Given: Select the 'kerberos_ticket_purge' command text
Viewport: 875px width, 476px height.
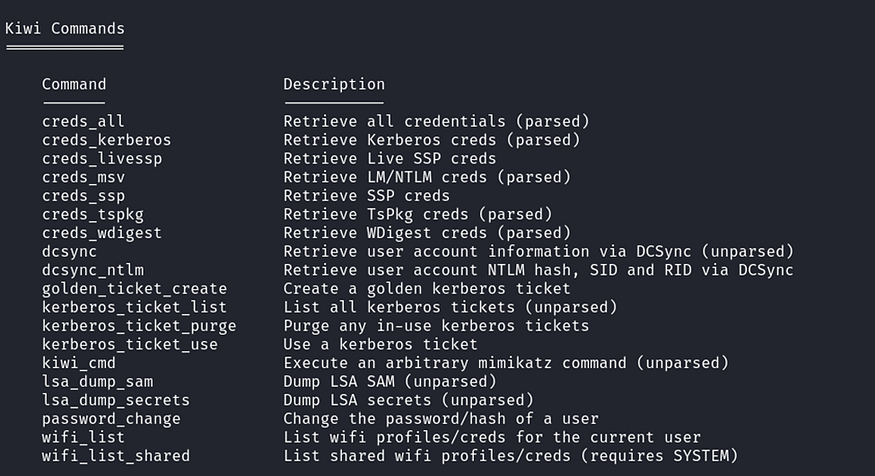Looking at the screenshot, I should pyautogui.click(x=139, y=326).
